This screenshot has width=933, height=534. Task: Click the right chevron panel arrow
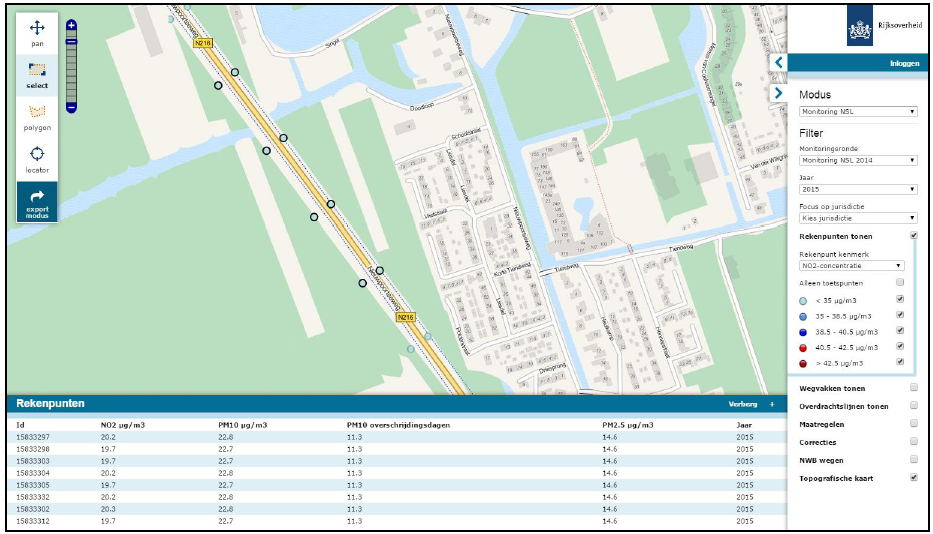coord(778,93)
